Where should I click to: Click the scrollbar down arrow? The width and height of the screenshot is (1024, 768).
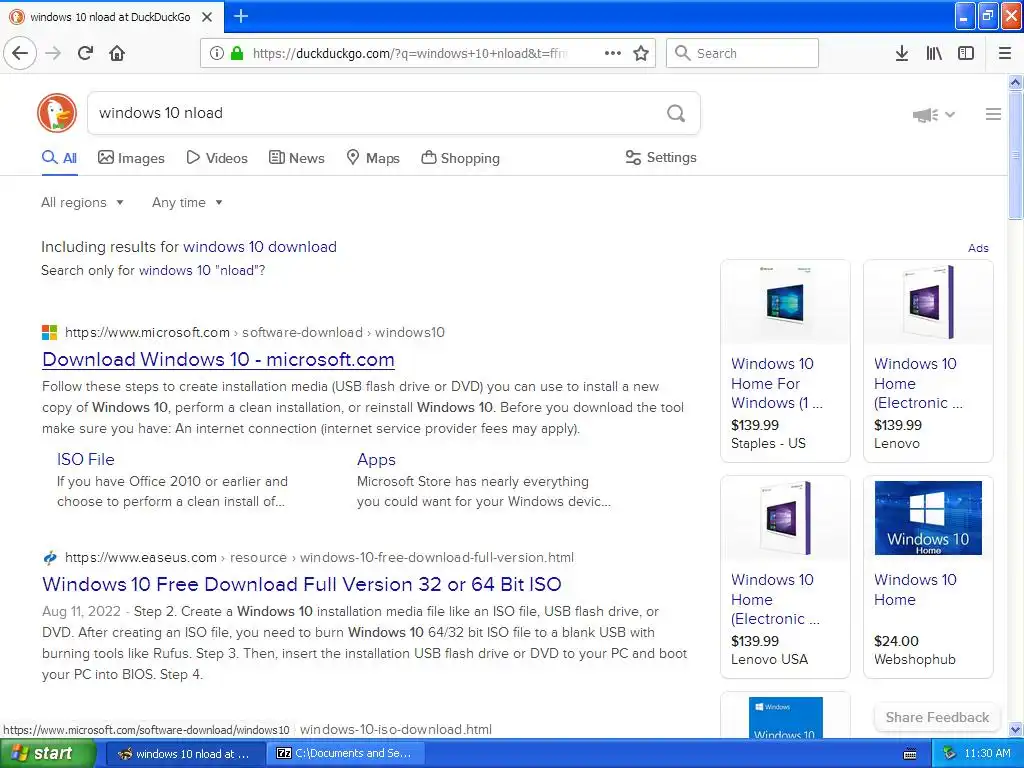coord(1016,729)
